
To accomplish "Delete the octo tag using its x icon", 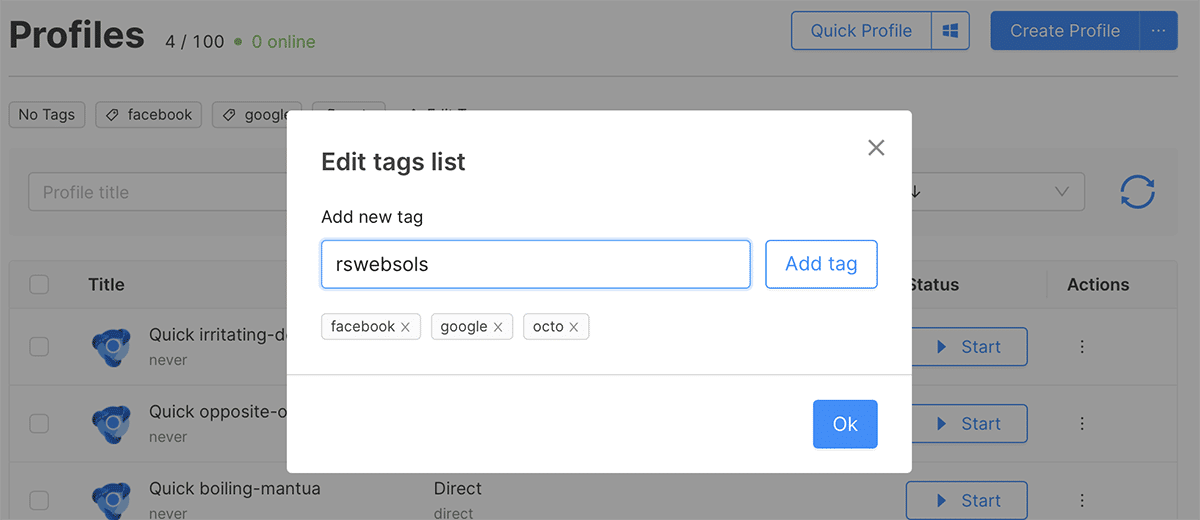I will tap(573, 327).
